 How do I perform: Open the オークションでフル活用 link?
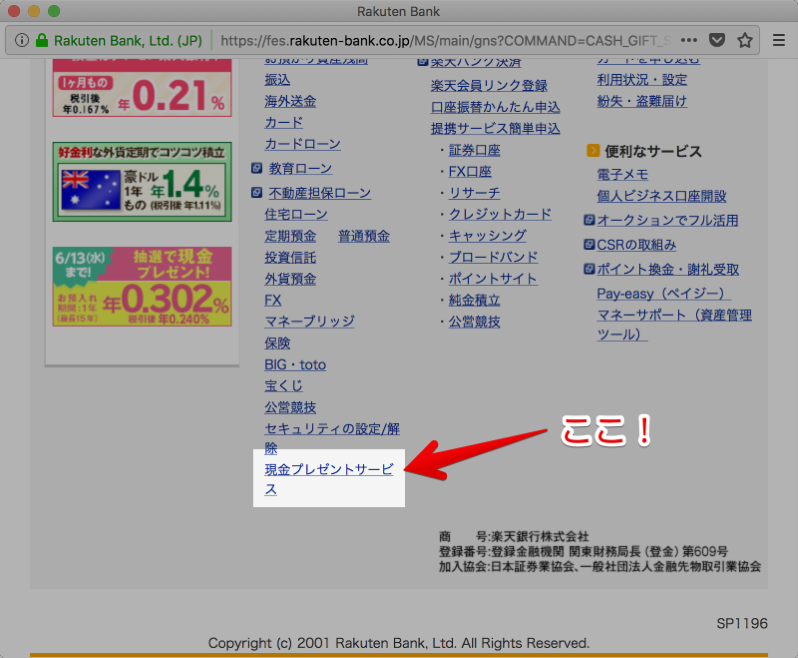tap(668, 220)
